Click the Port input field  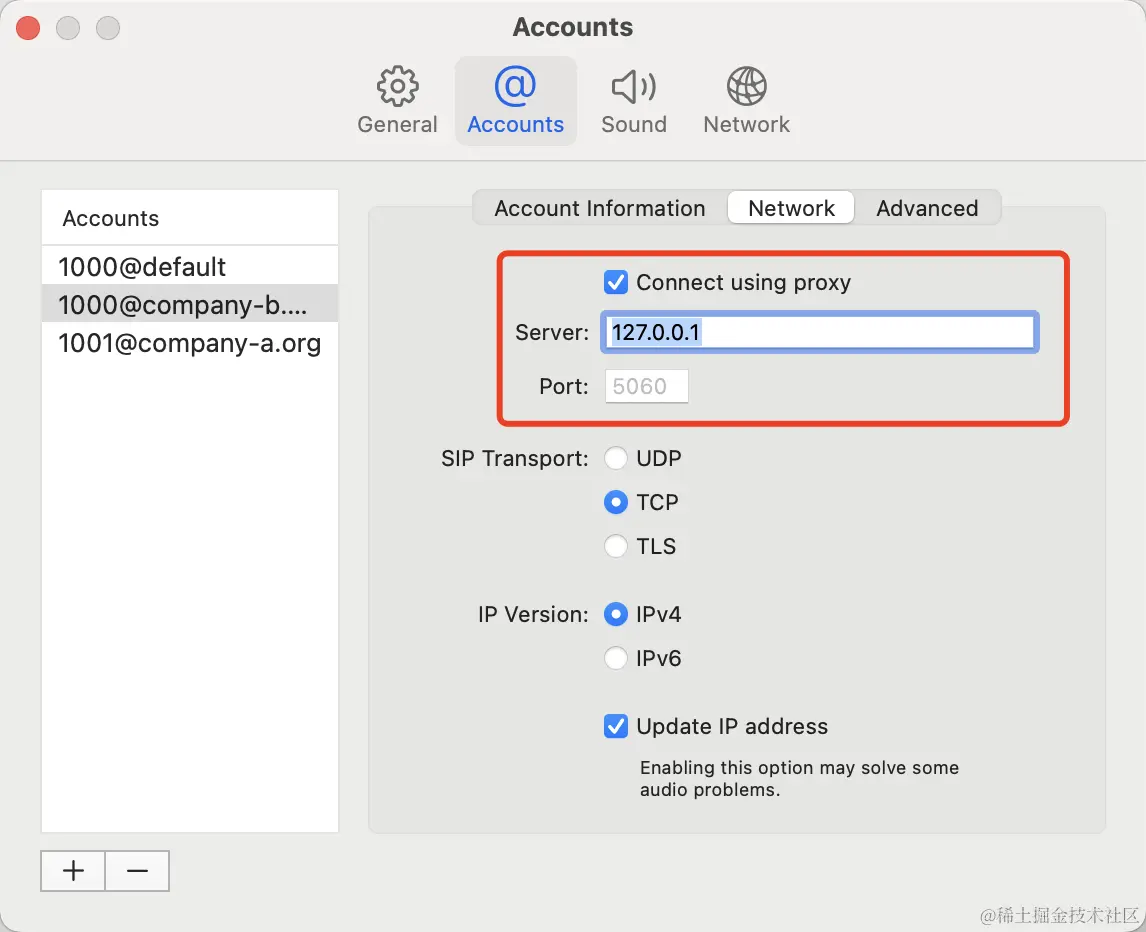[x=646, y=386]
